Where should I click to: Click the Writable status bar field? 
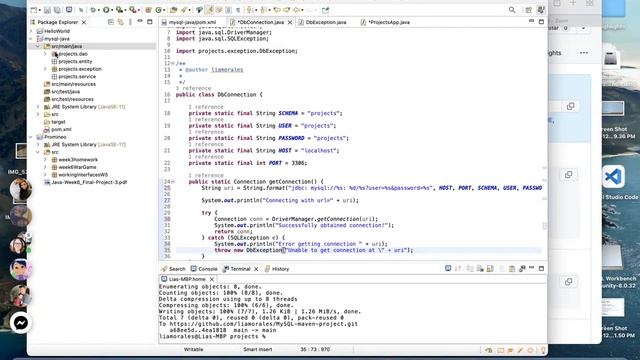click(x=193, y=350)
